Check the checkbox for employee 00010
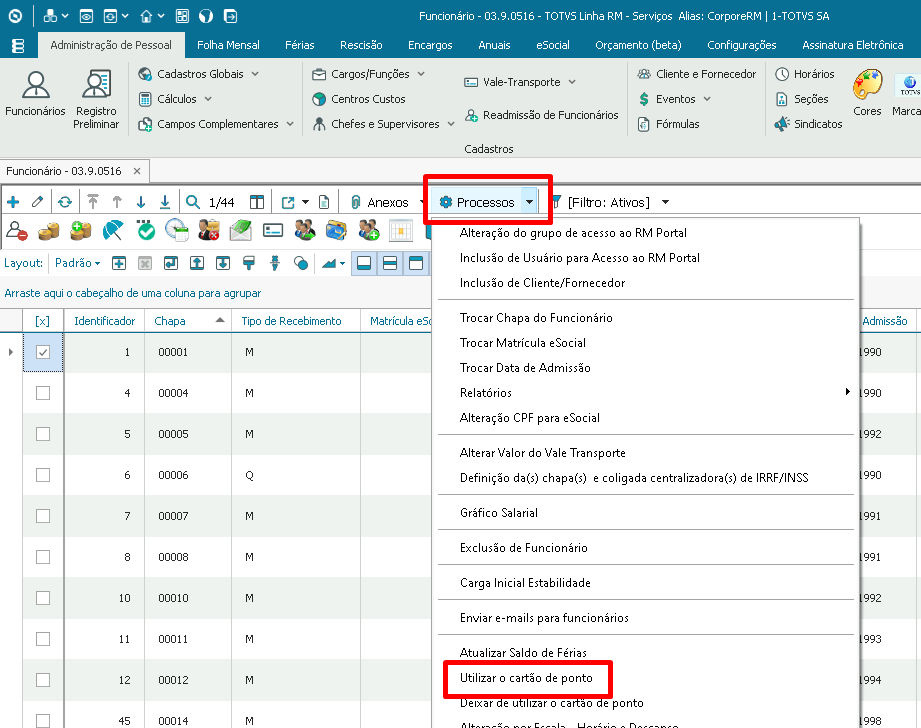Image resolution: width=921 pixels, height=728 pixels. (x=43, y=598)
